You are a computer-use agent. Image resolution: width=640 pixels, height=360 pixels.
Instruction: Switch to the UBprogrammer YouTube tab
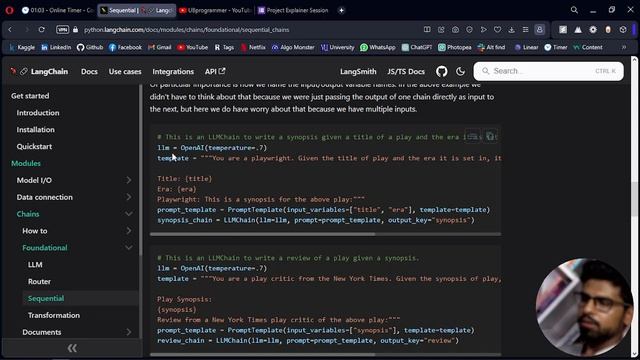coord(215,10)
